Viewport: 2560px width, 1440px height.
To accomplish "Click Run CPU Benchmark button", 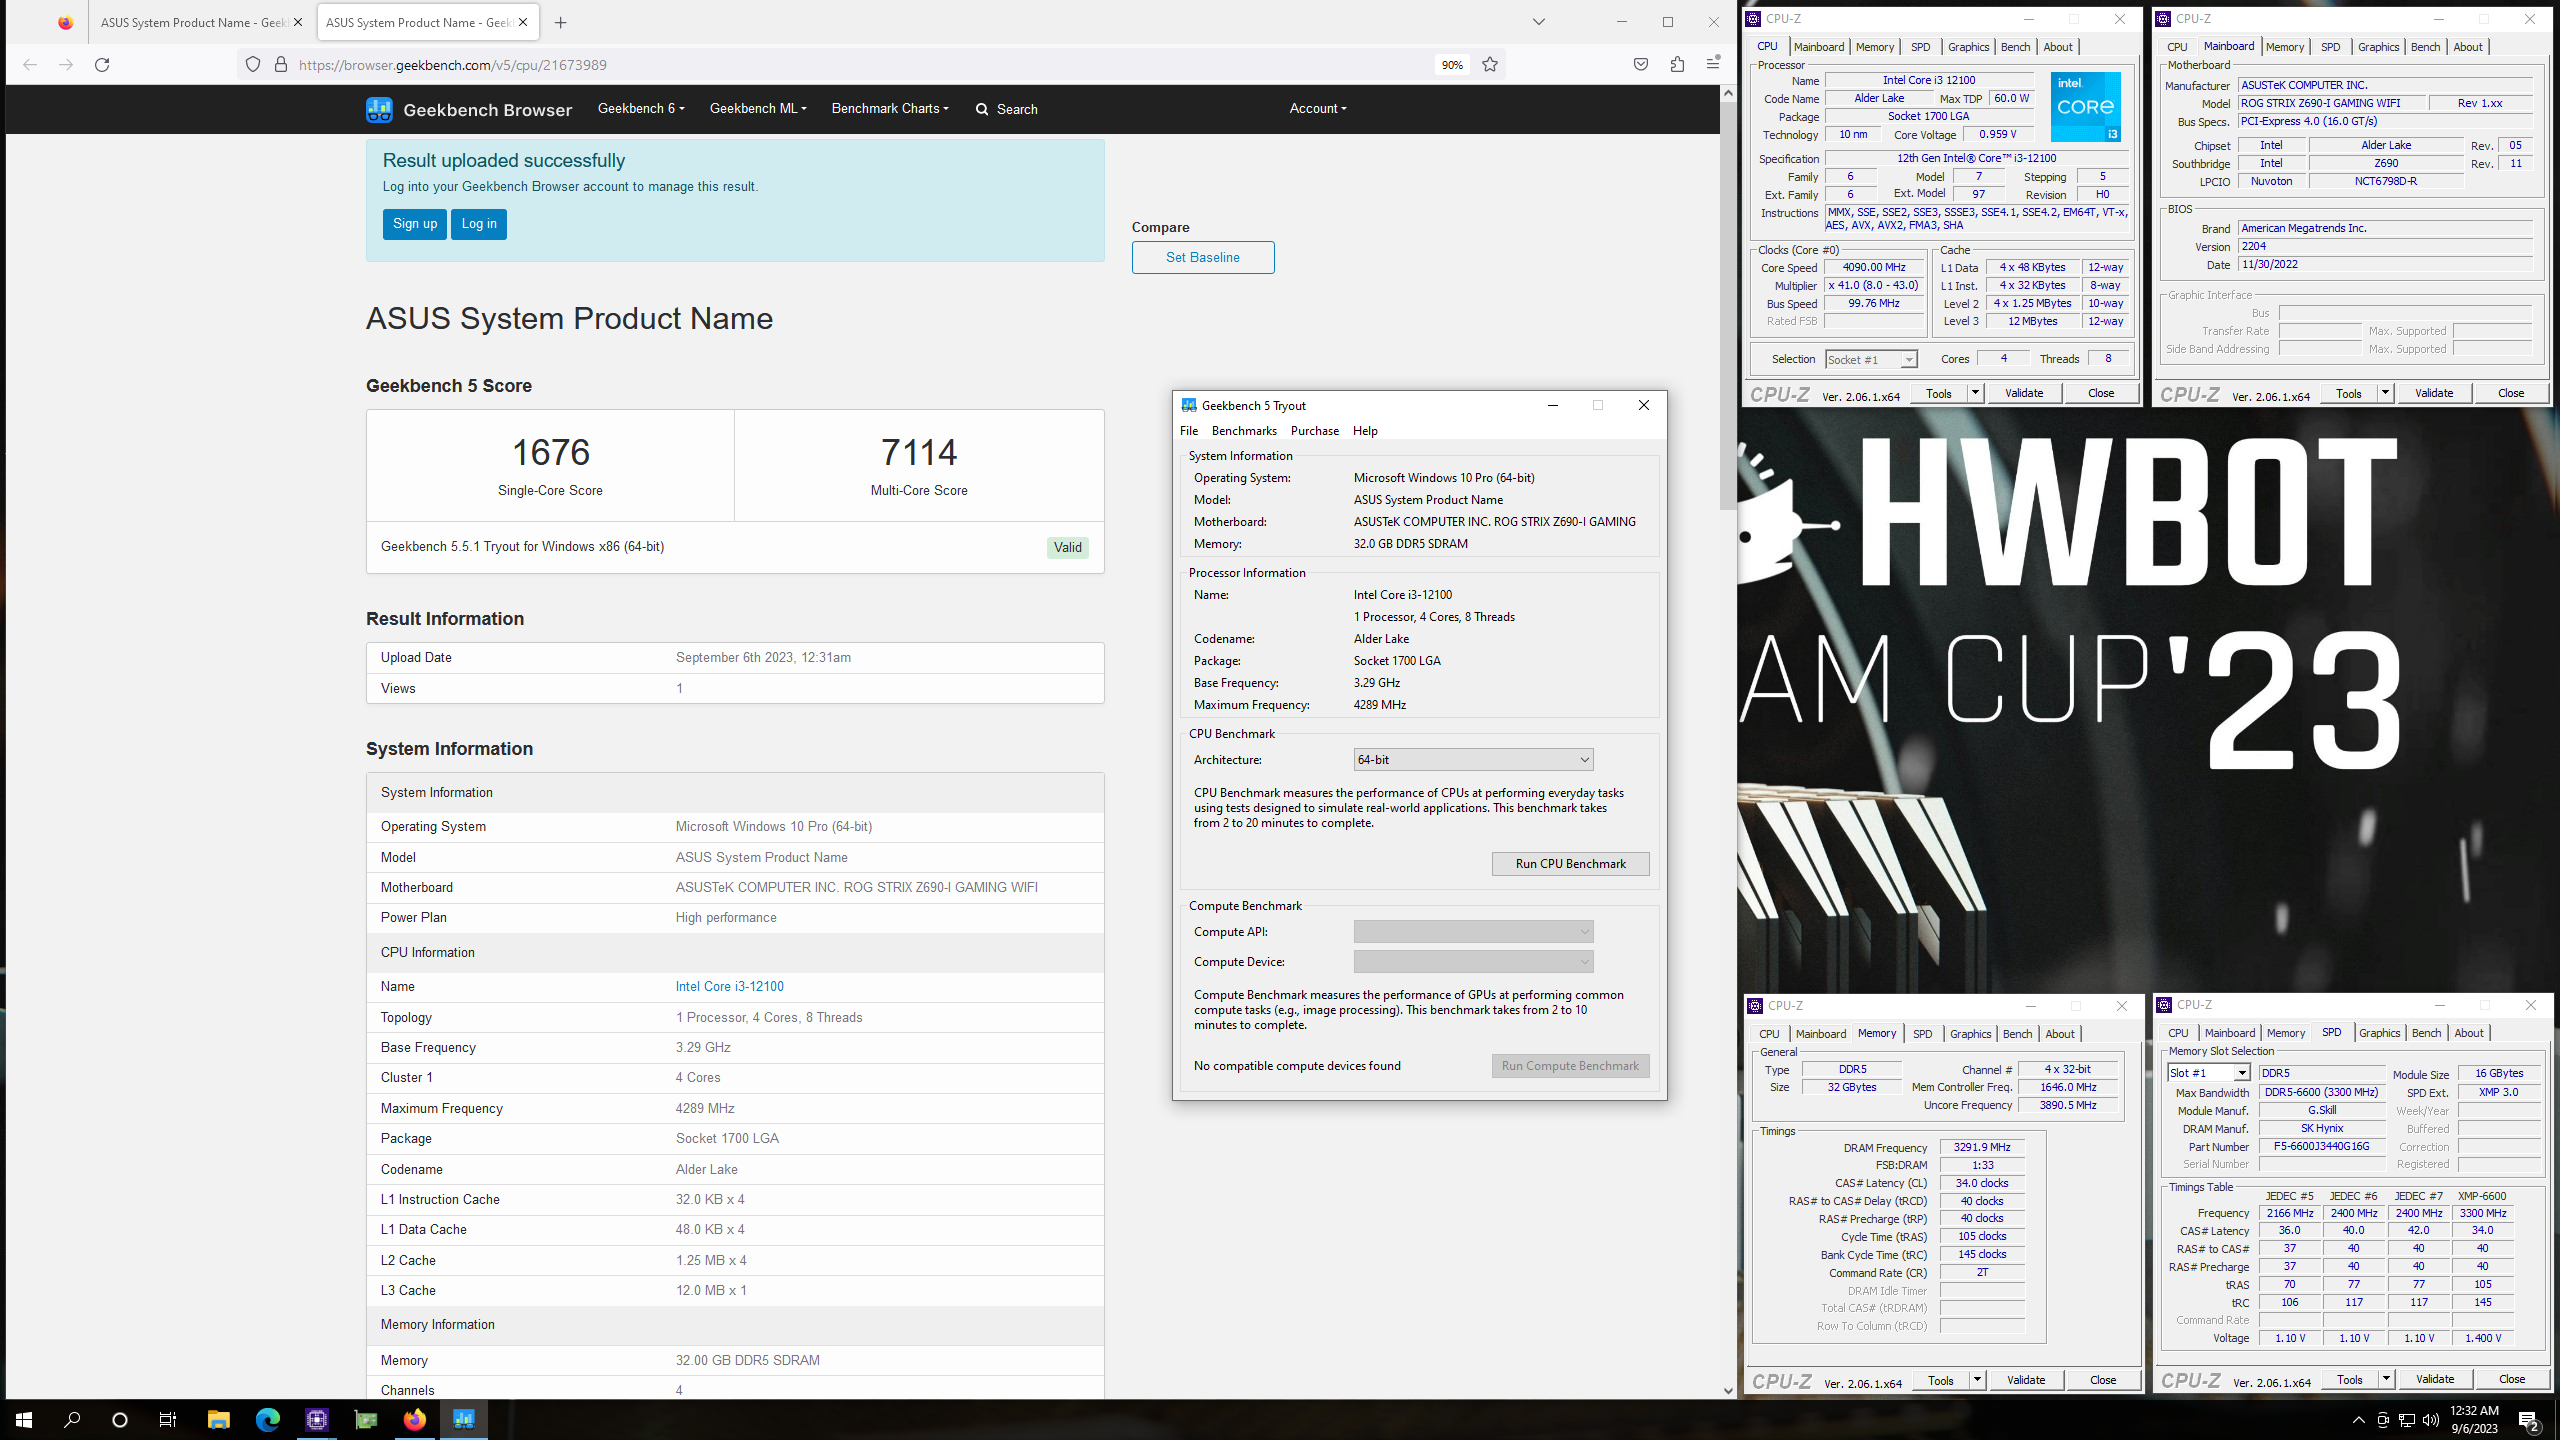I will click(1571, 864).
